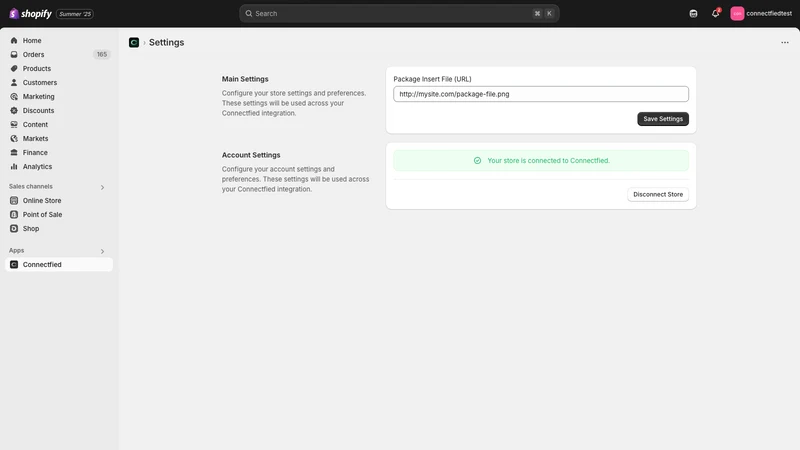Click the Online Store icon
The width and height of the screenshot is (800, 450).
coord(14,201)
